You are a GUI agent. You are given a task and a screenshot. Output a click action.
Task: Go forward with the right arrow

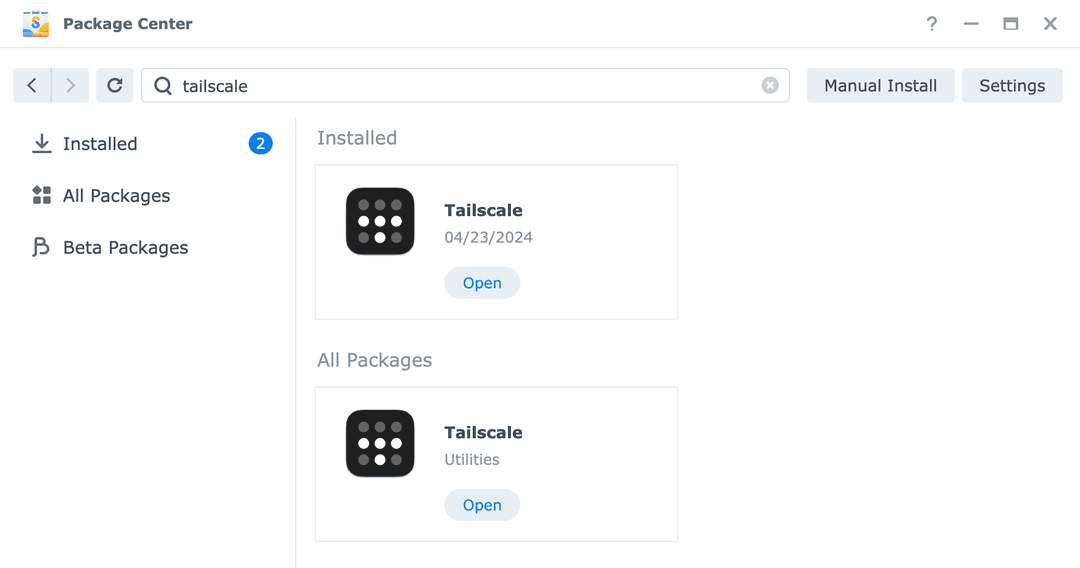[70, 86]
